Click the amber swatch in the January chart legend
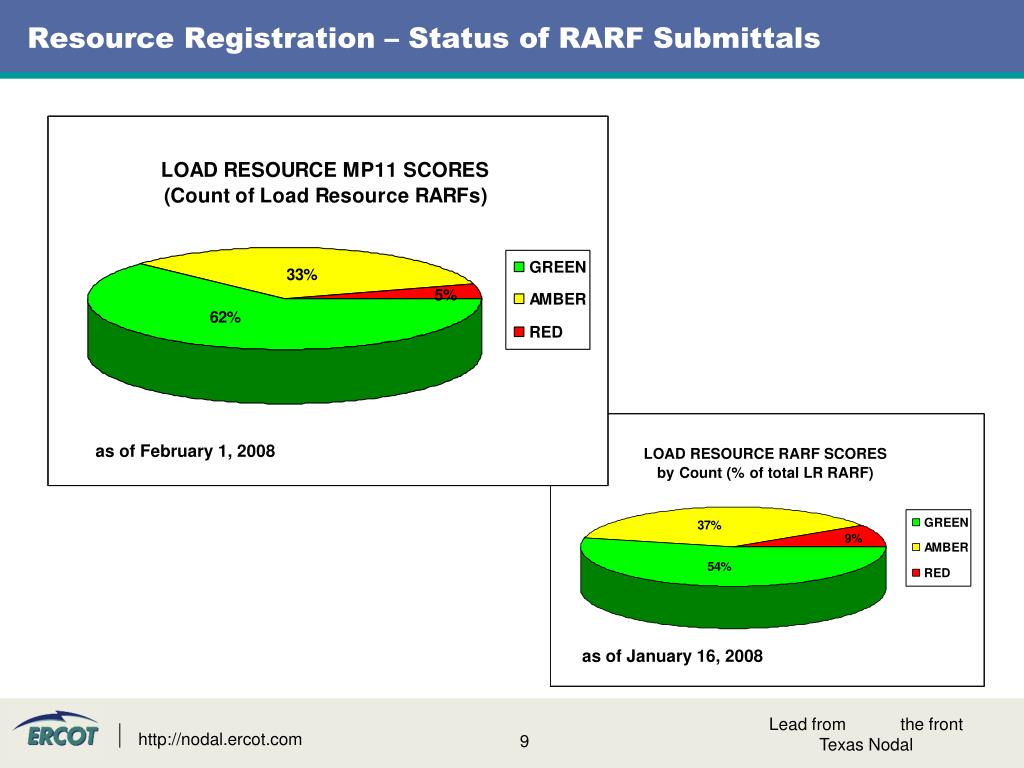The image size is (1024, 768). 916,547
